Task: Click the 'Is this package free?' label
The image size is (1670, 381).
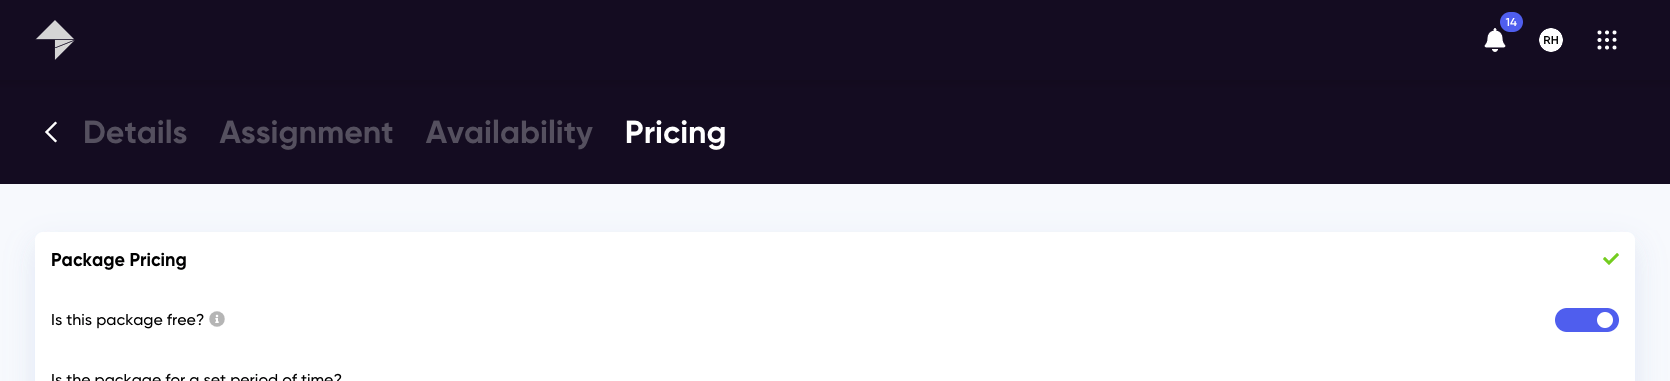Action: (127, 320)
